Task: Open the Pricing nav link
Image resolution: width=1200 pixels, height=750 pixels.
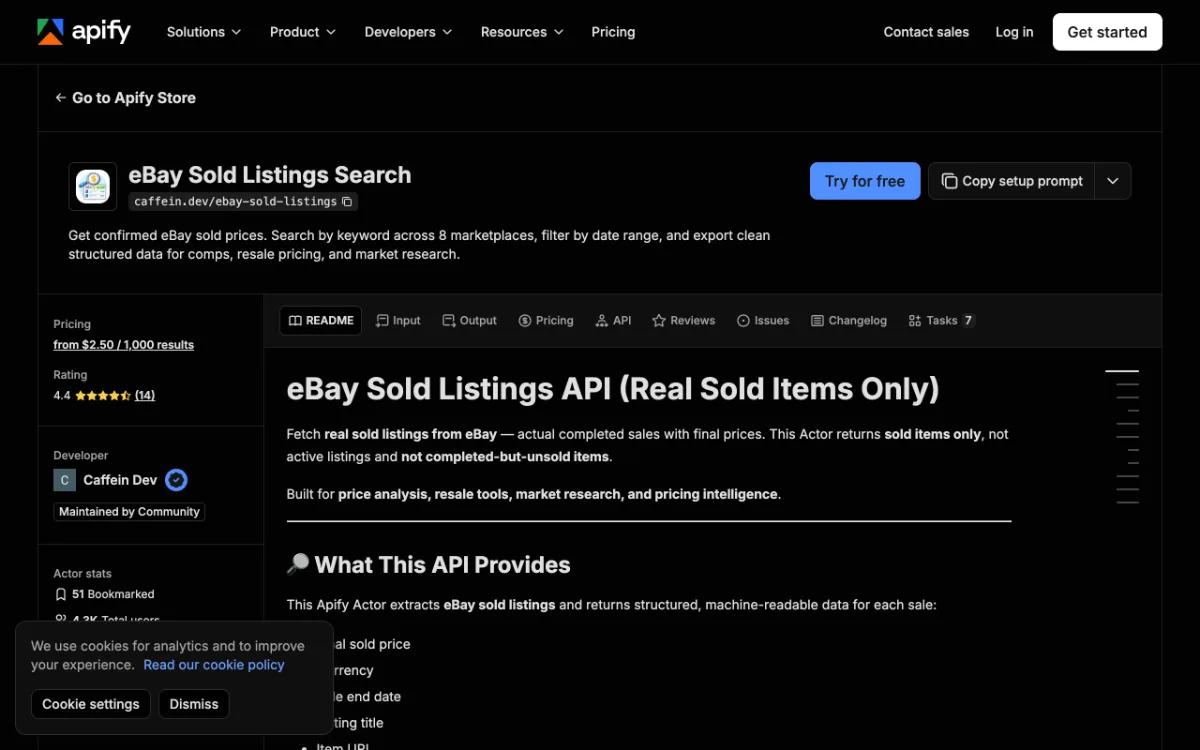Action: click(x=613, y=32)
